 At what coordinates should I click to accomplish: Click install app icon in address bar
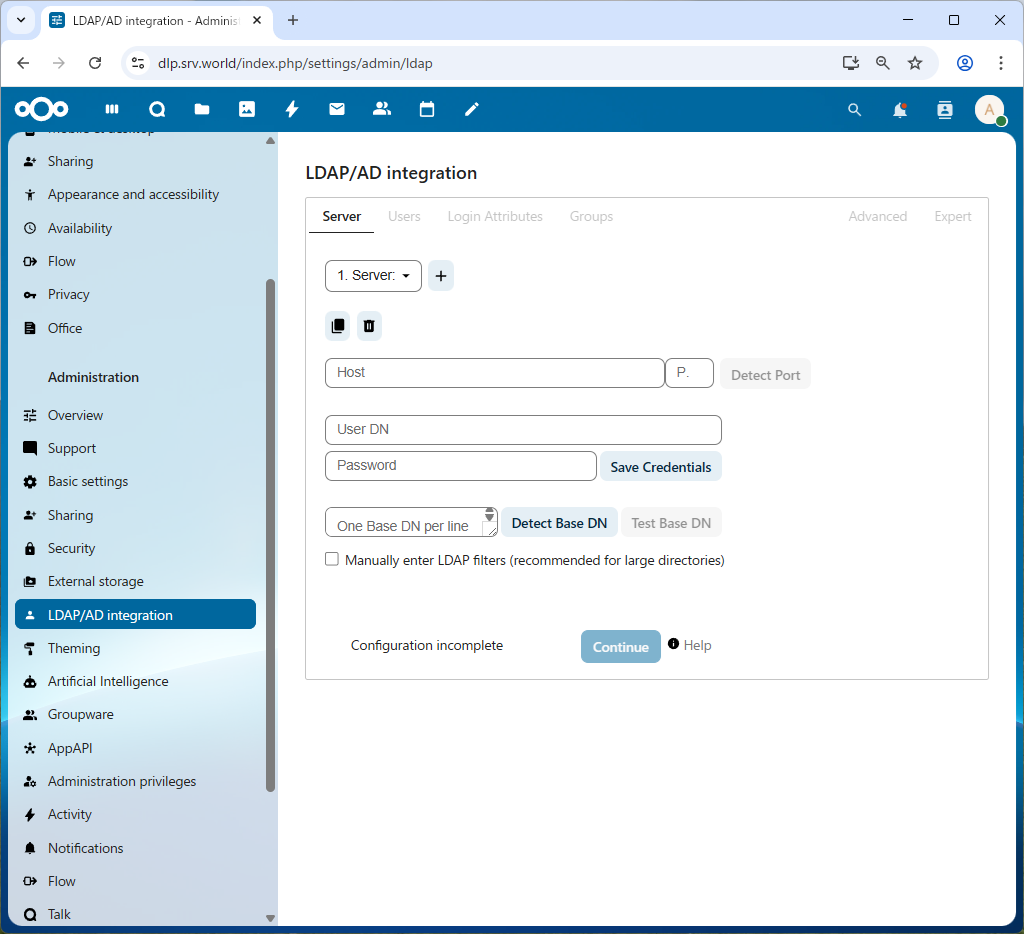click(850, 63)
